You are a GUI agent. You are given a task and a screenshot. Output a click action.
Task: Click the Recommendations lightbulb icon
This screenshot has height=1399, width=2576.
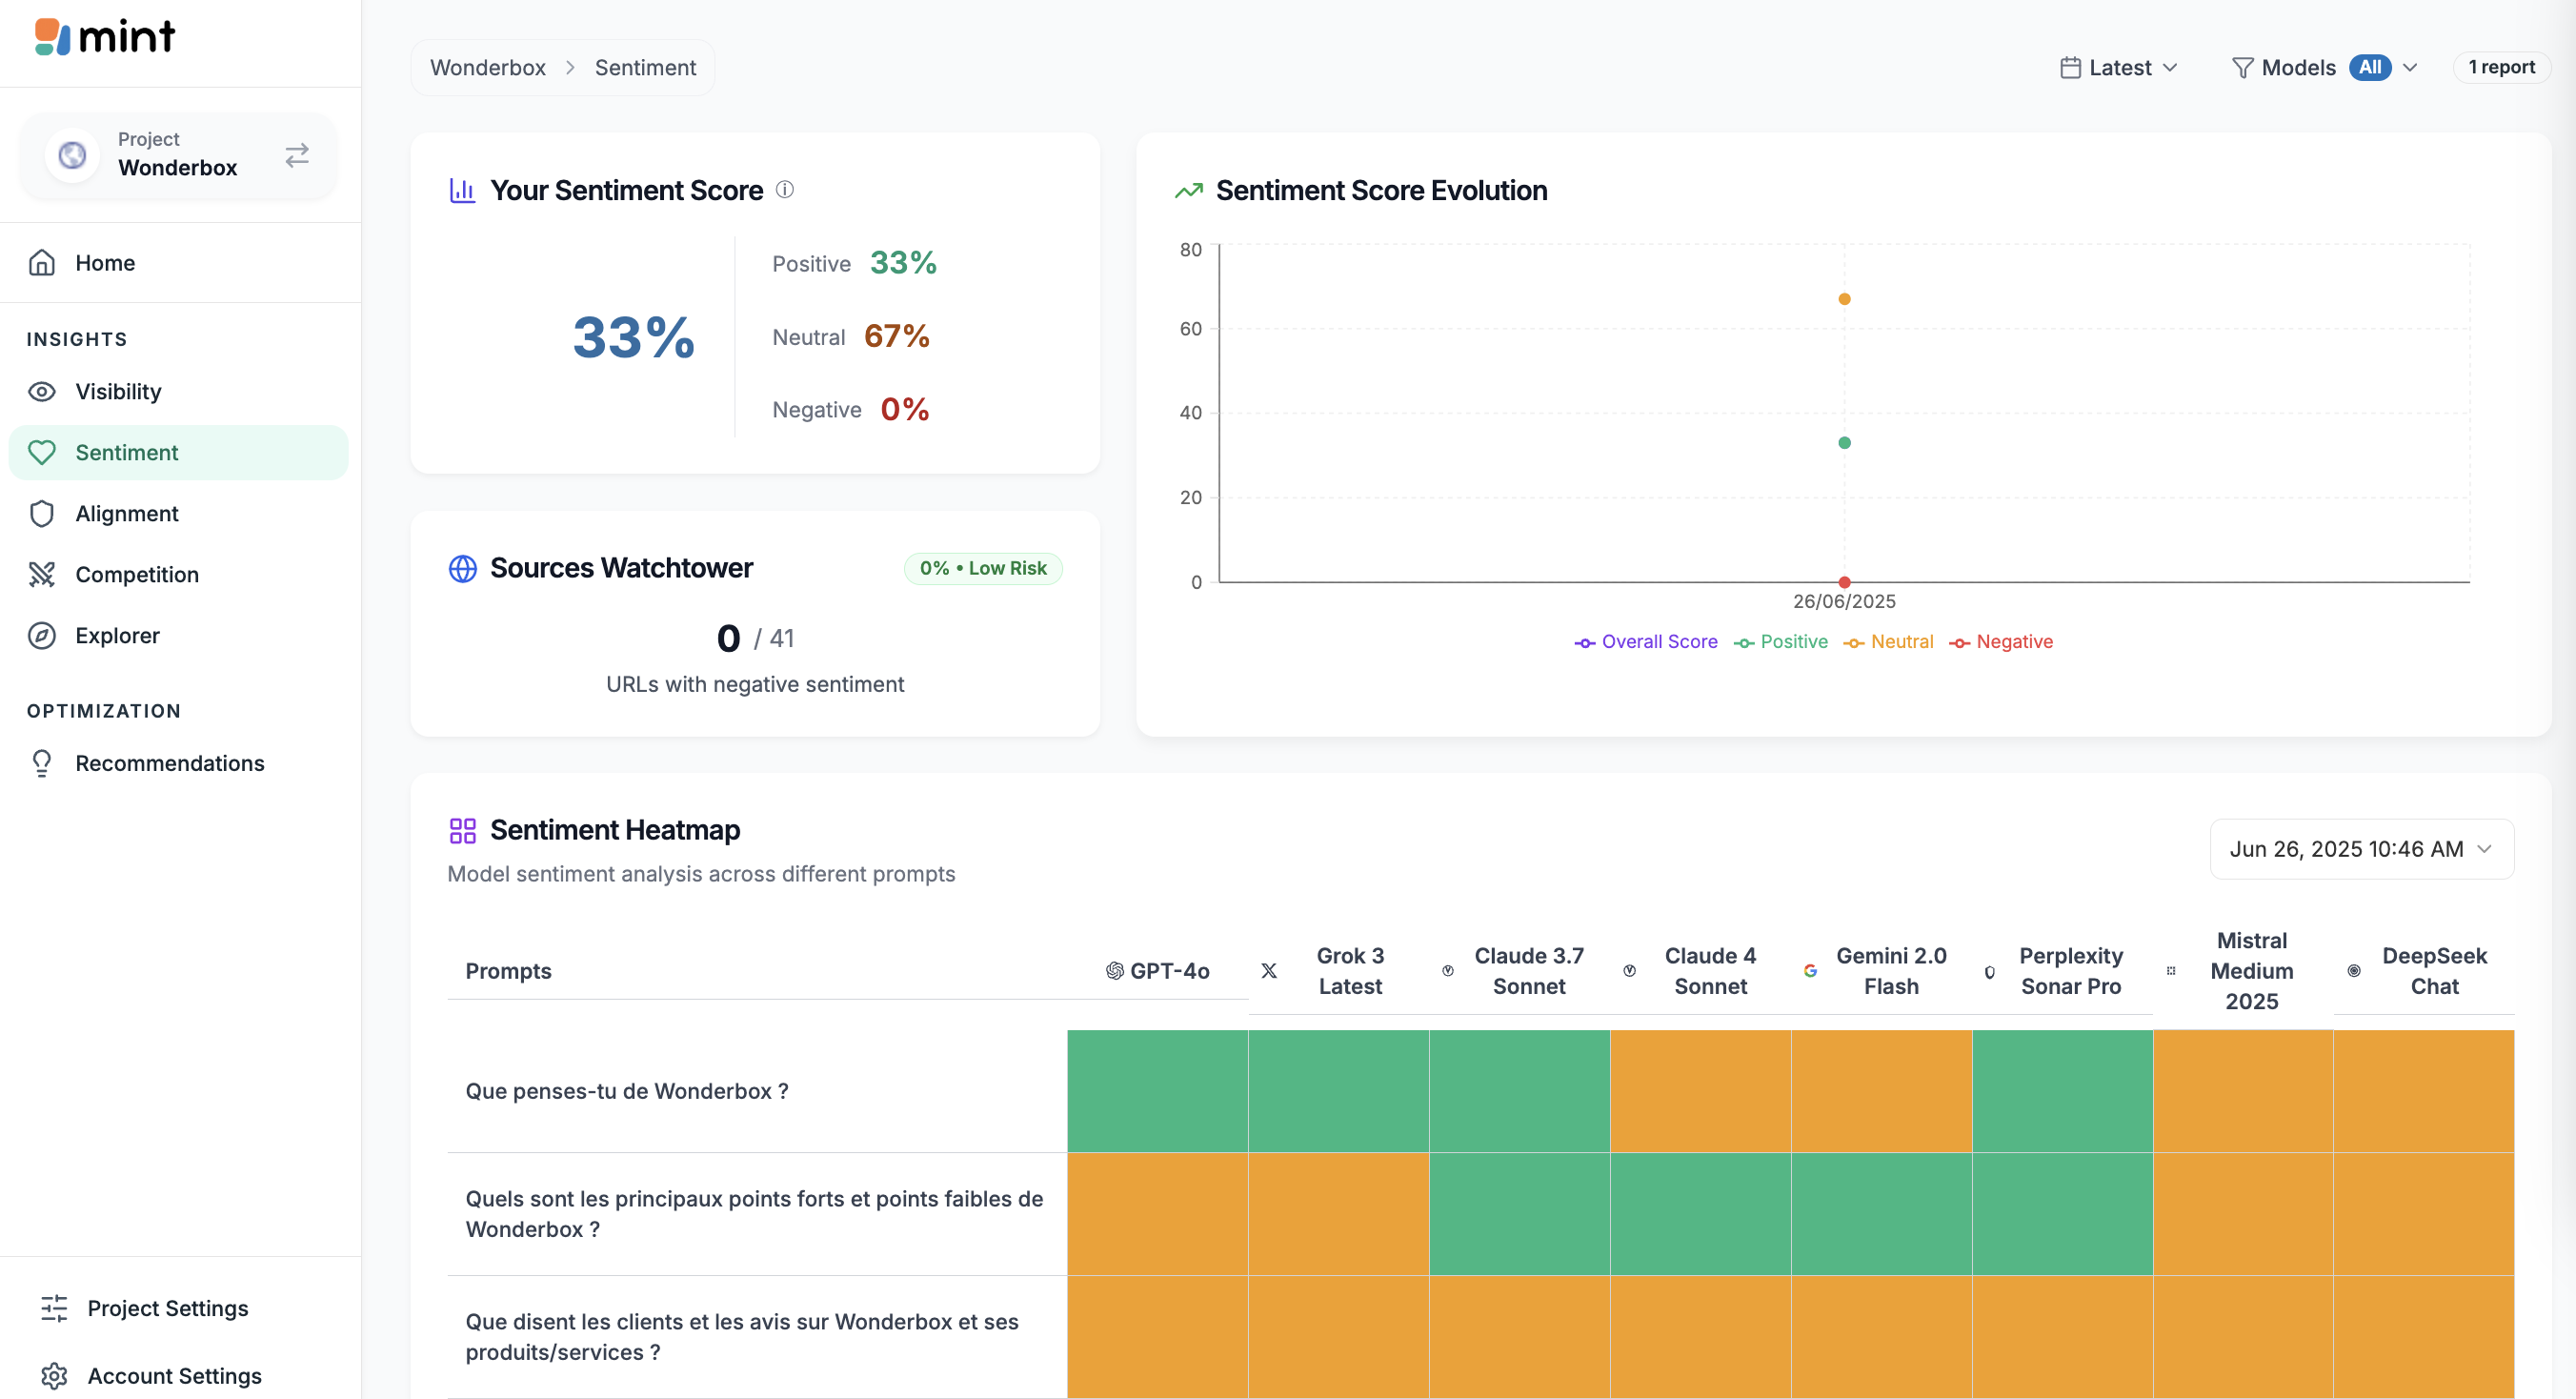[x=42, y=763]
